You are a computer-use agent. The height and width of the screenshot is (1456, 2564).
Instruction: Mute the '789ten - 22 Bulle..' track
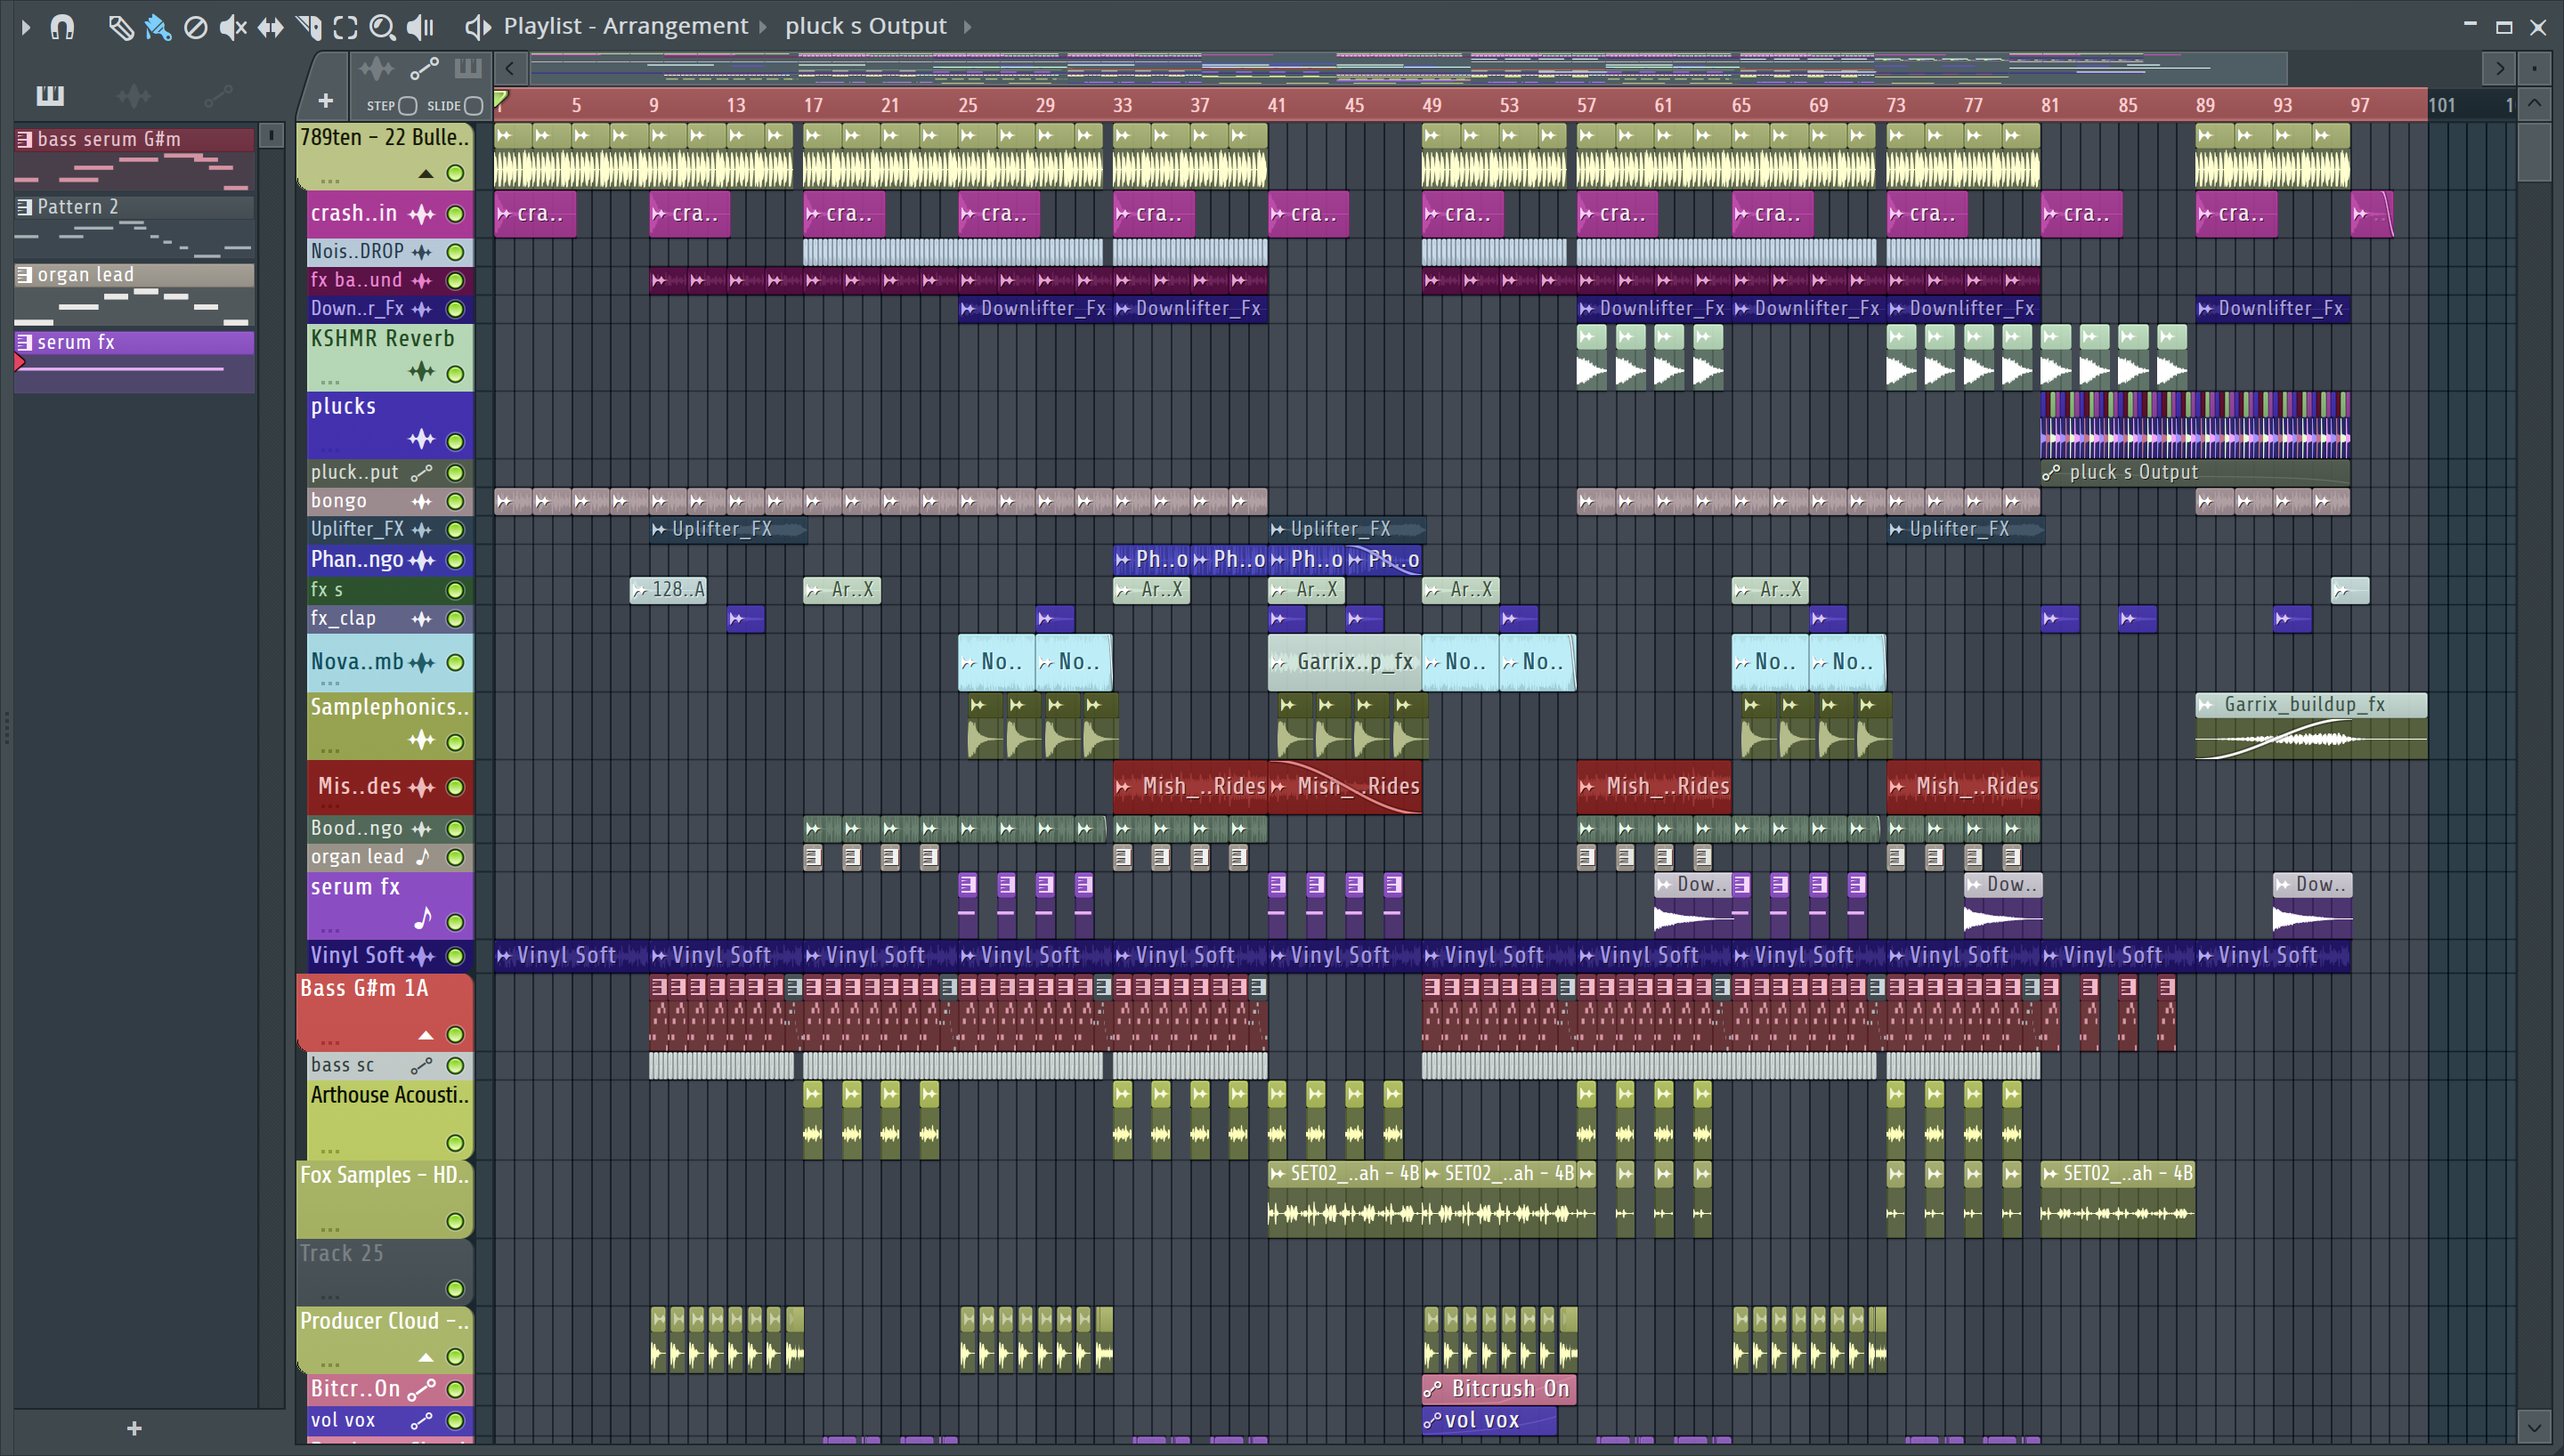click(x=455, y=174)
